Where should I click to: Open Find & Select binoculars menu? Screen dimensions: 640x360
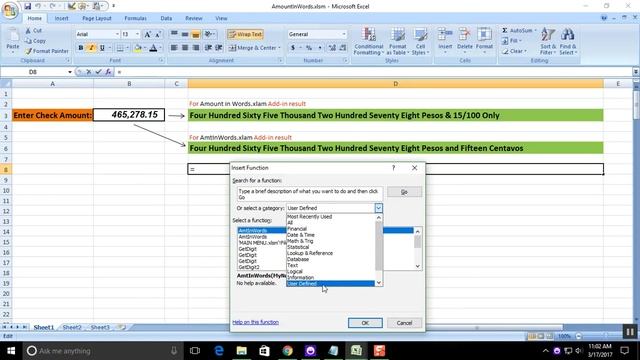coord(567,41)
